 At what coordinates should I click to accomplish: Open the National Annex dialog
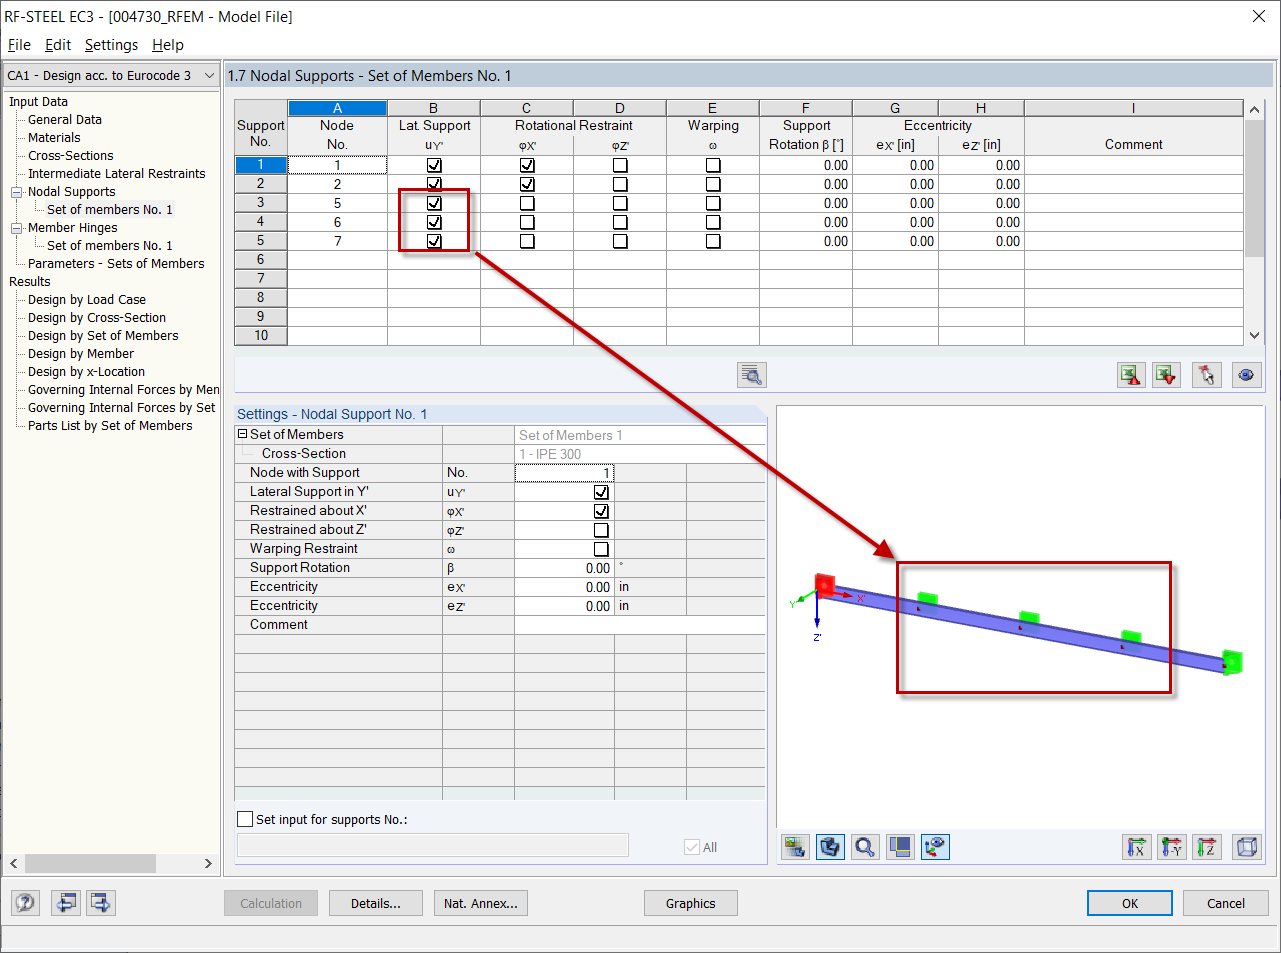click(481, 902)
